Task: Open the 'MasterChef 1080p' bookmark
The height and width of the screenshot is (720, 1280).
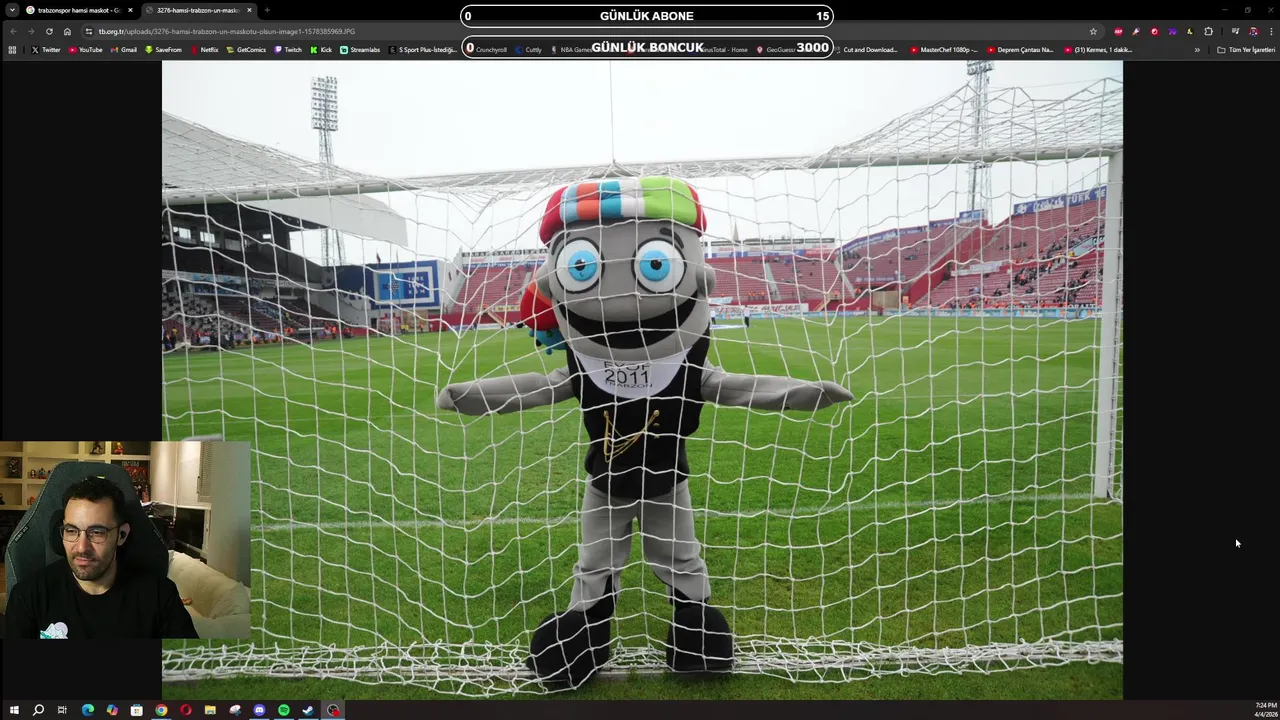Action: (x=943, y=50)
